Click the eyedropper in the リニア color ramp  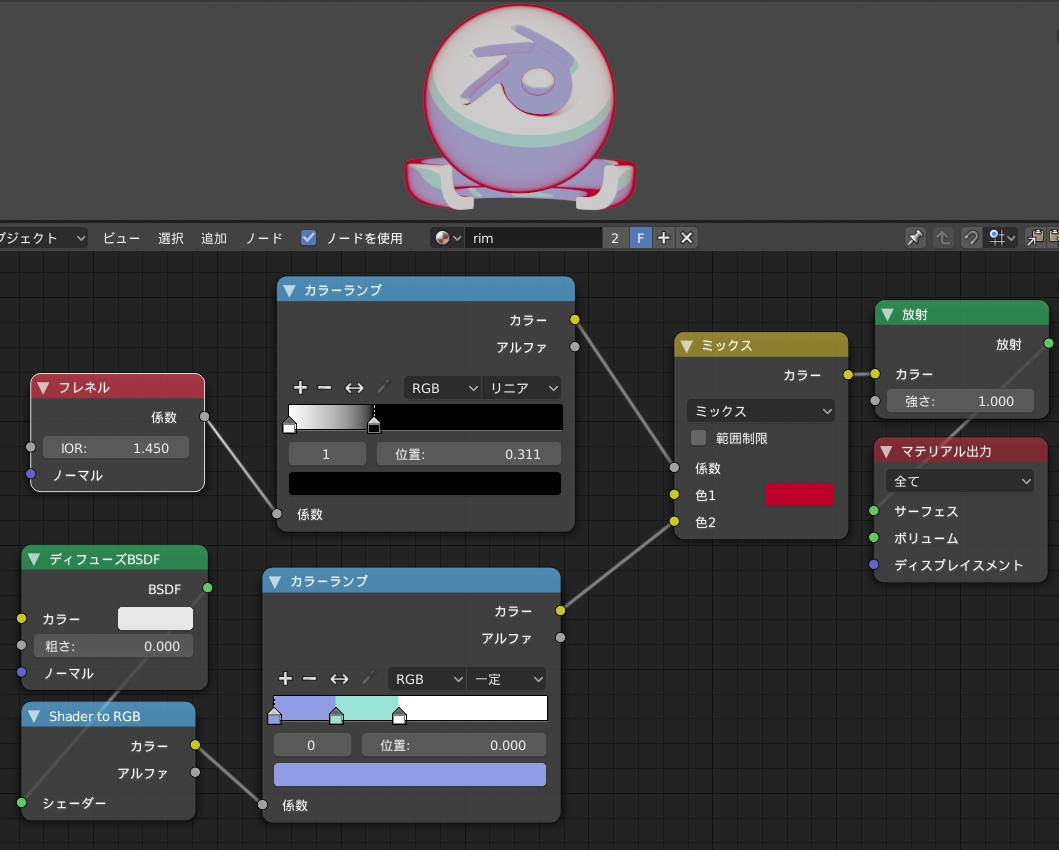(x=384, y=387)
